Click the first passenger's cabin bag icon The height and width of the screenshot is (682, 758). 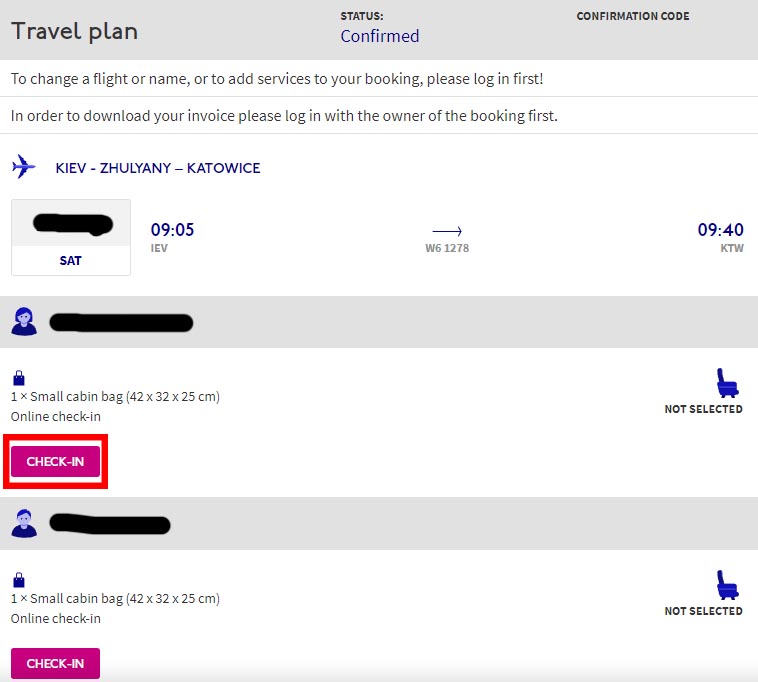click(x=18, y=378)
